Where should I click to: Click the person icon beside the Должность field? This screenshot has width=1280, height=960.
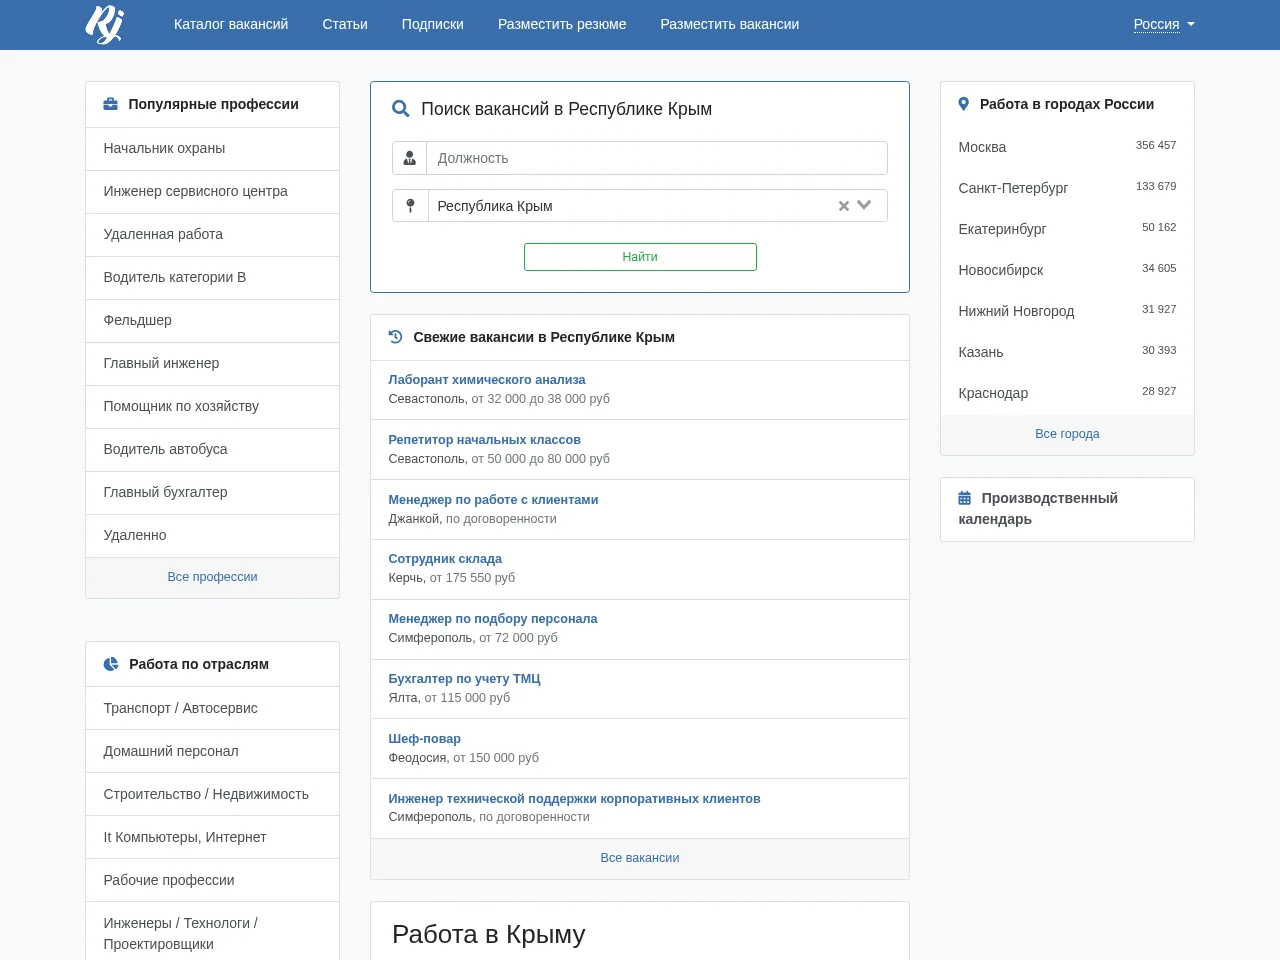(x=410, y=158)
